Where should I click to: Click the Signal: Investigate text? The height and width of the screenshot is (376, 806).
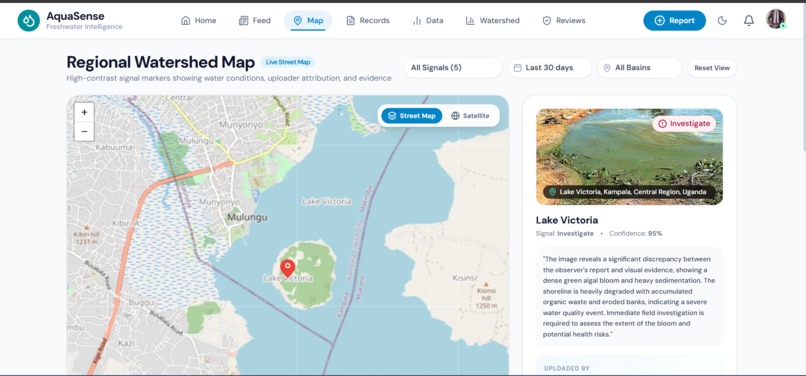point(564,234)
